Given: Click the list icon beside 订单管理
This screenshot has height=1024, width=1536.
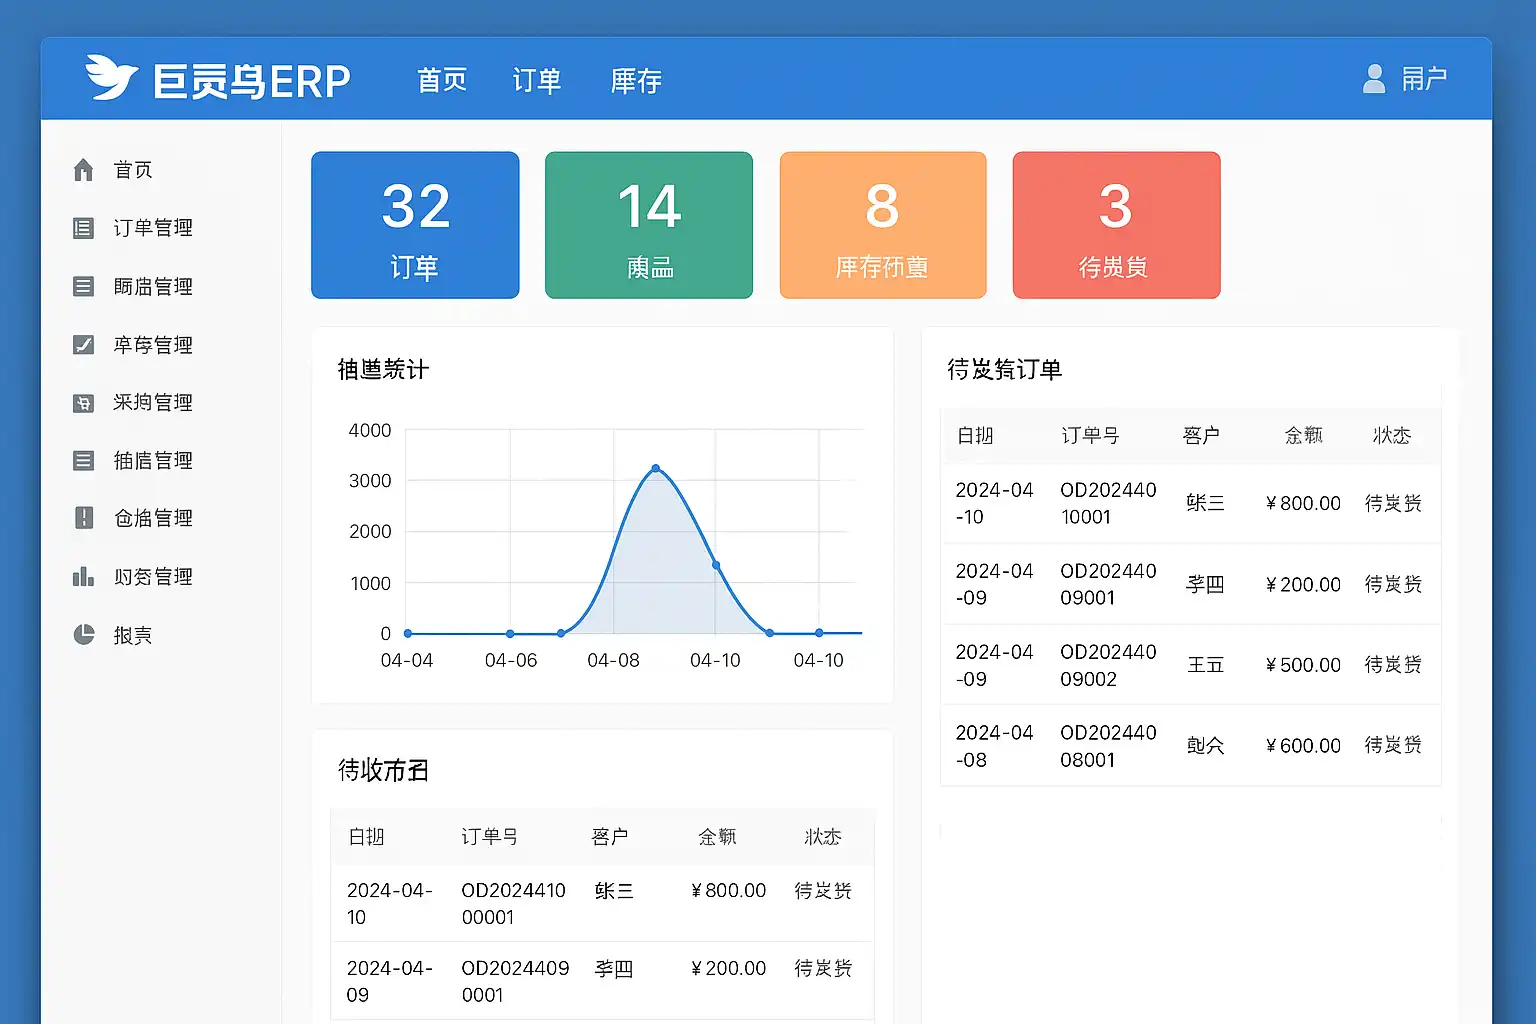Looking at the screenshot, I should pos(84,228).
